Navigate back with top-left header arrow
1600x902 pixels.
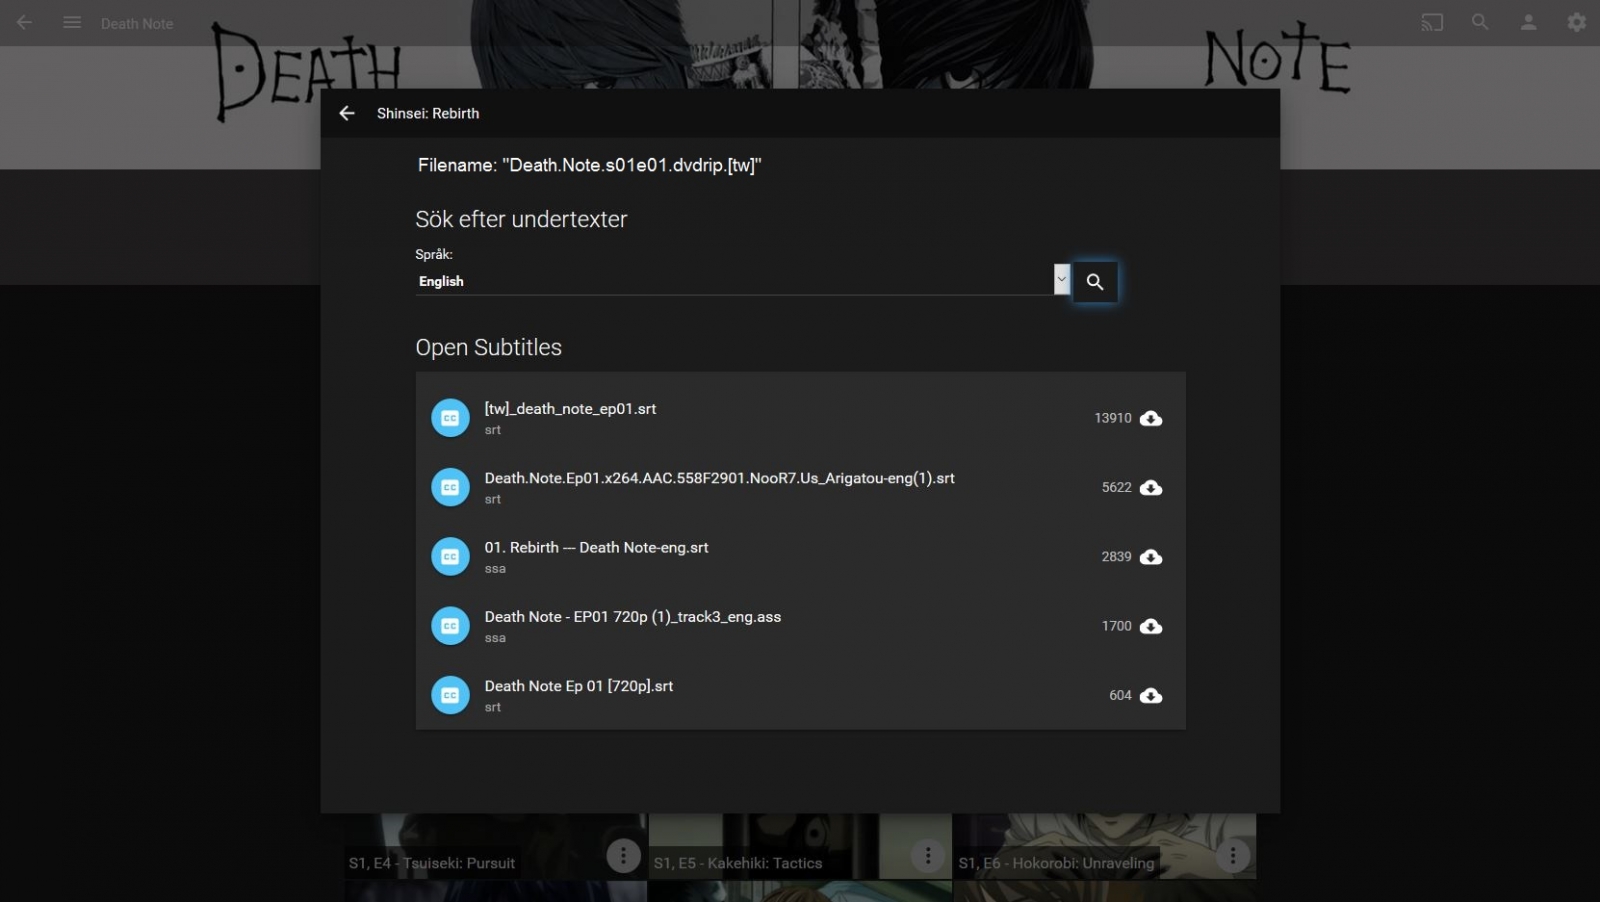(25, 22)
